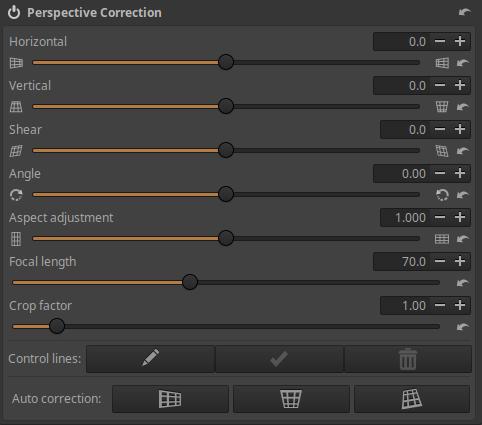Reset the Focal length slider to default
Screen dimensions: 482x425
463,283
